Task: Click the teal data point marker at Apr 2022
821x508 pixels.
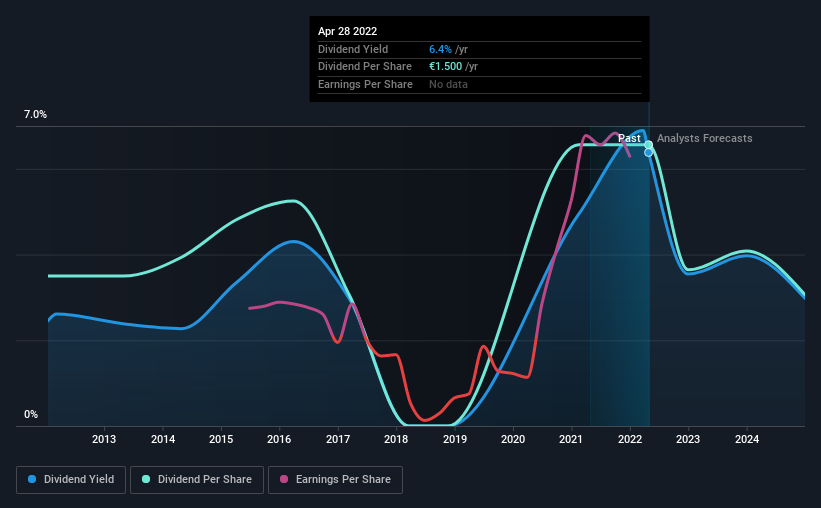Action: pyautogui.click(x=648, y=145)
